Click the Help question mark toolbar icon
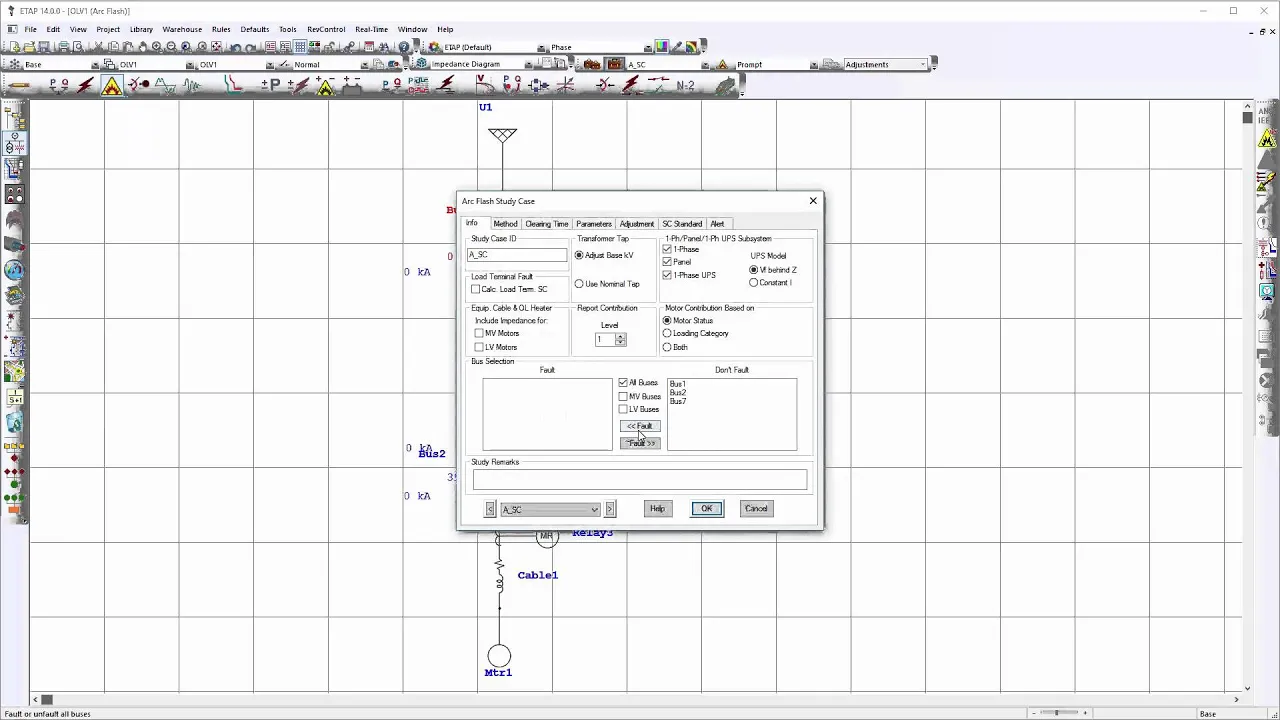Image resolution: width=1280 pixels, height=720 pixels. pyautogui.click(x=403, y=47)
